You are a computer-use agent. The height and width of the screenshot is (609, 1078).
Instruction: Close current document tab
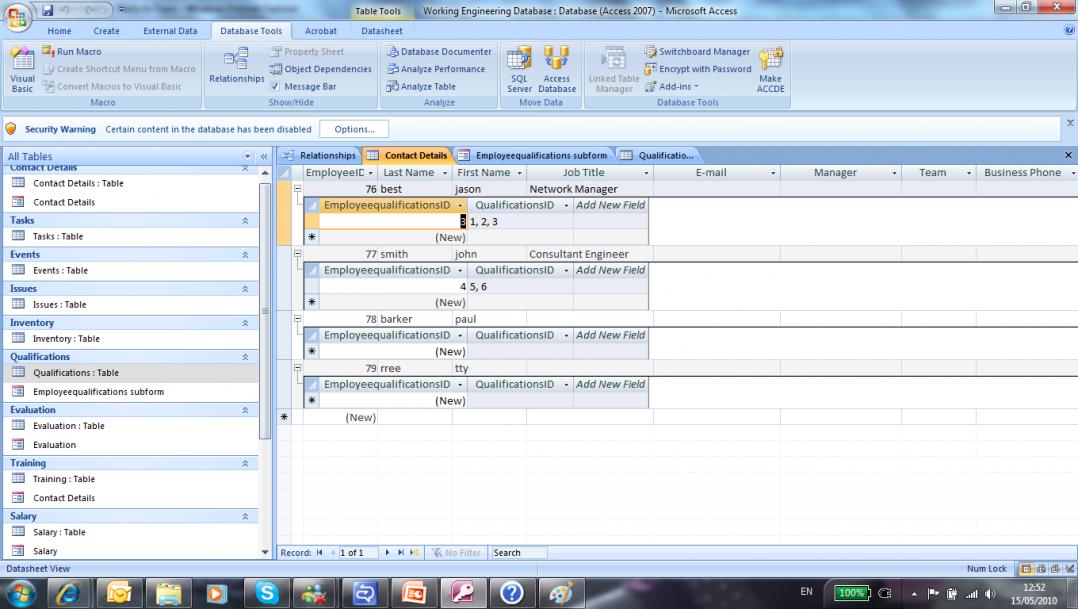1068,155
